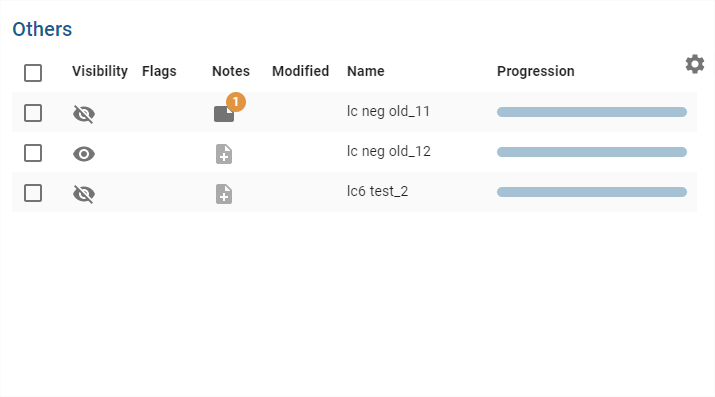Click the lc neg old_11 progression bar
715x397 pixels.
point(592,112)
